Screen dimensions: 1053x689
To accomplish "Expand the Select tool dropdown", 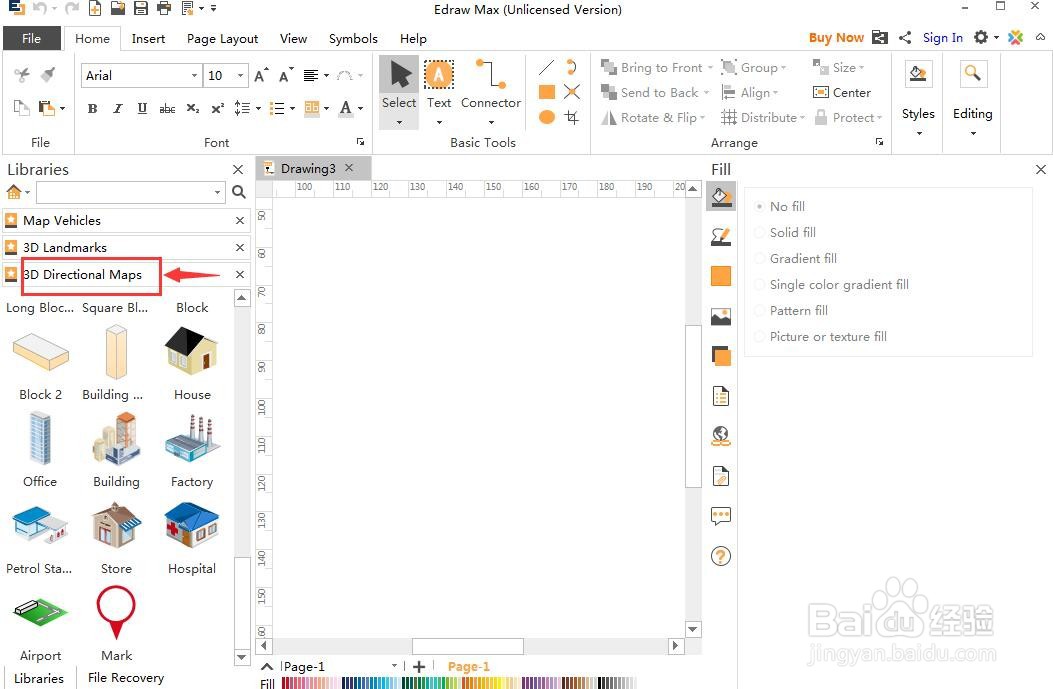I will [399, 122].
